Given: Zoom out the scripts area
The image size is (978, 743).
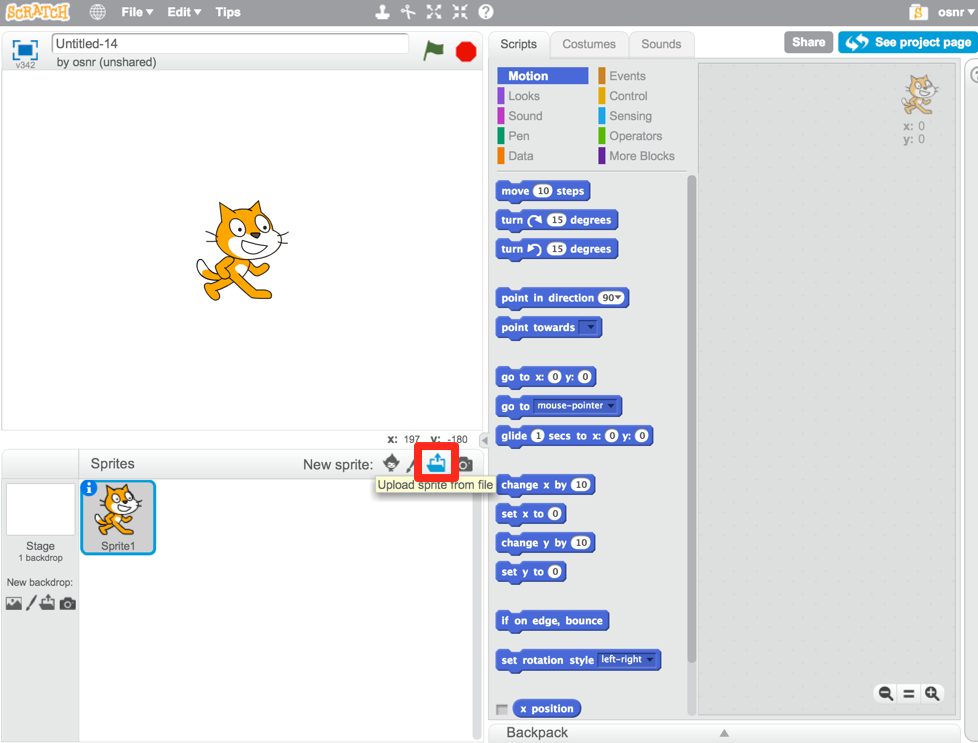Looking at the screenshot, I should click(x=886, y=693).
